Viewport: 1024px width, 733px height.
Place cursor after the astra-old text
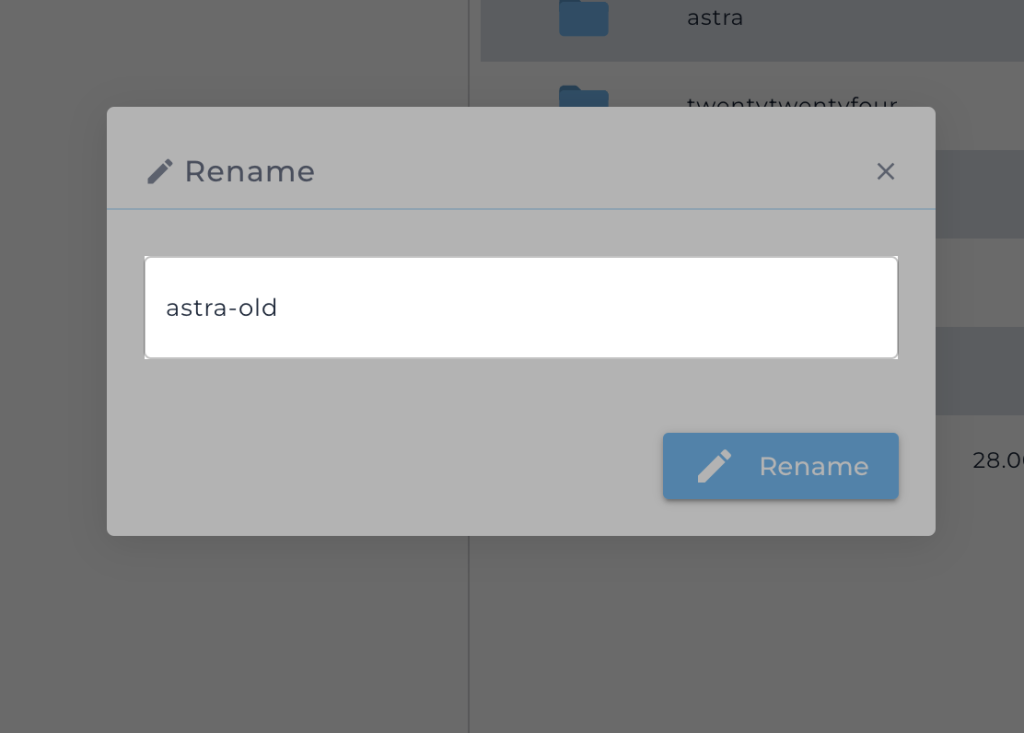[x=278, y=308]
